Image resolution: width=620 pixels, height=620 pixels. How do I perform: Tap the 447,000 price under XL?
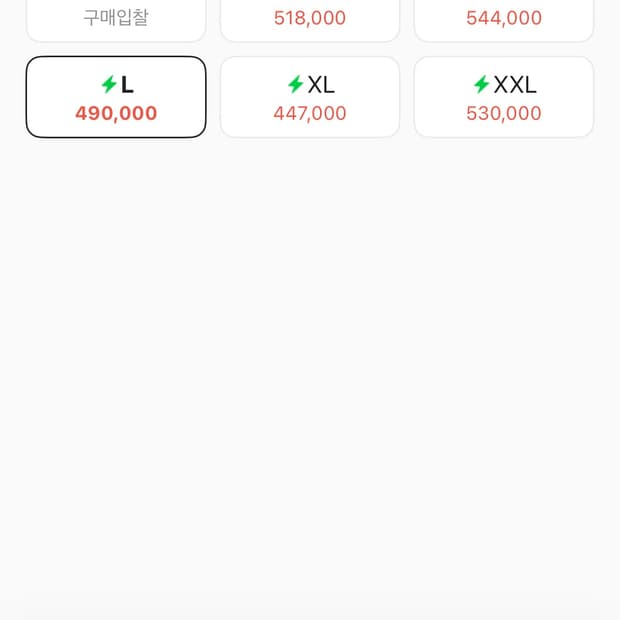[x=310, y=114]
